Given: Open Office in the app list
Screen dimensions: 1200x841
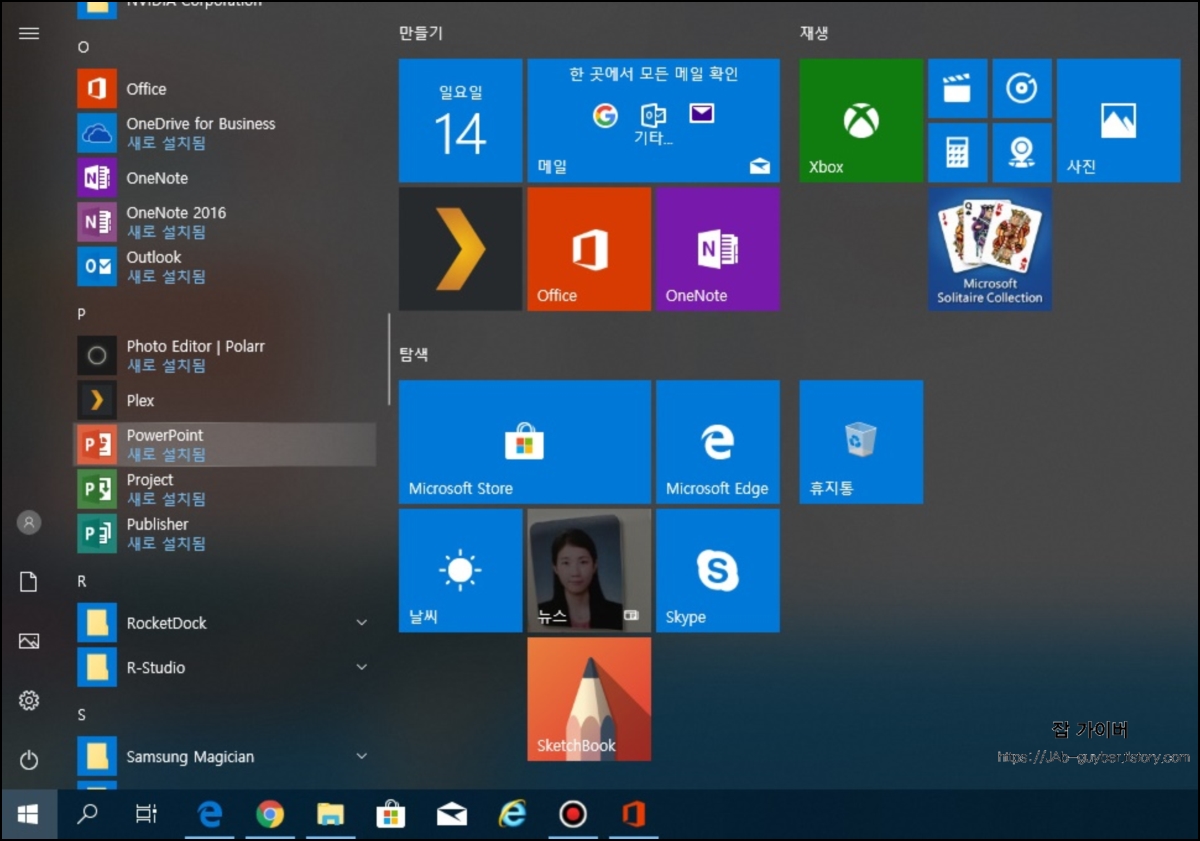Looking at the screenshot, I should click(225, 89).
